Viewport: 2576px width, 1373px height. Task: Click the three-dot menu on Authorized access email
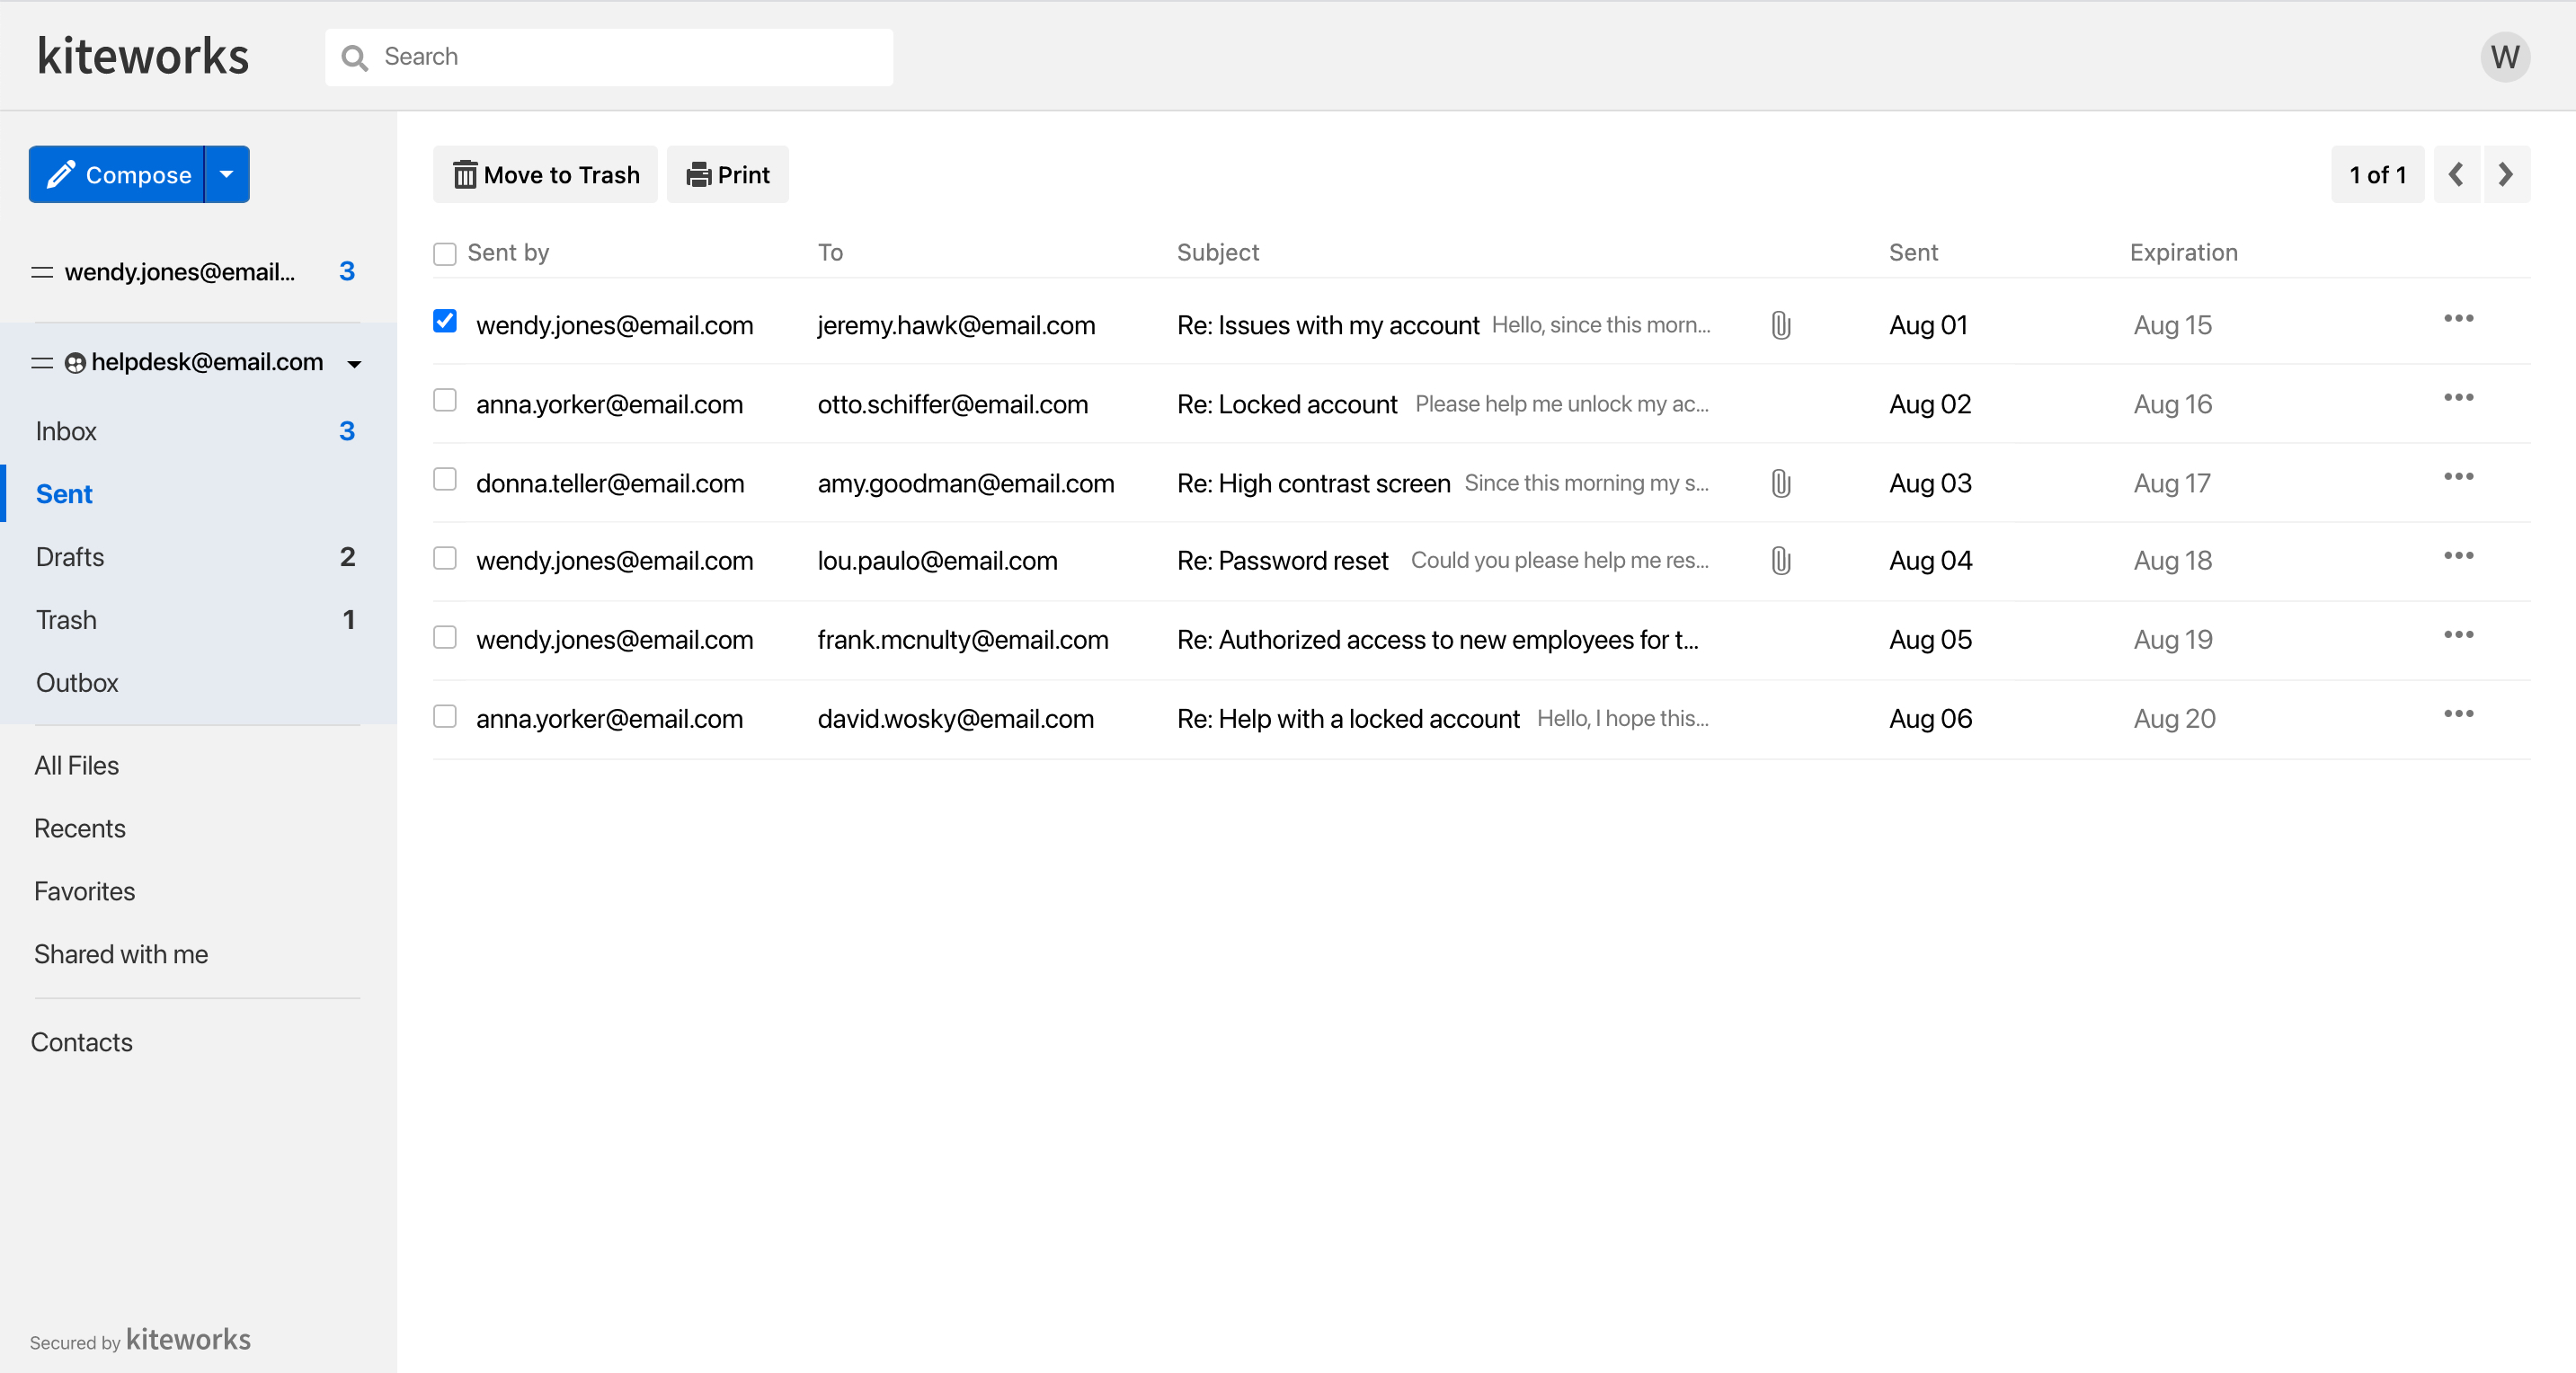(2458, 637)
